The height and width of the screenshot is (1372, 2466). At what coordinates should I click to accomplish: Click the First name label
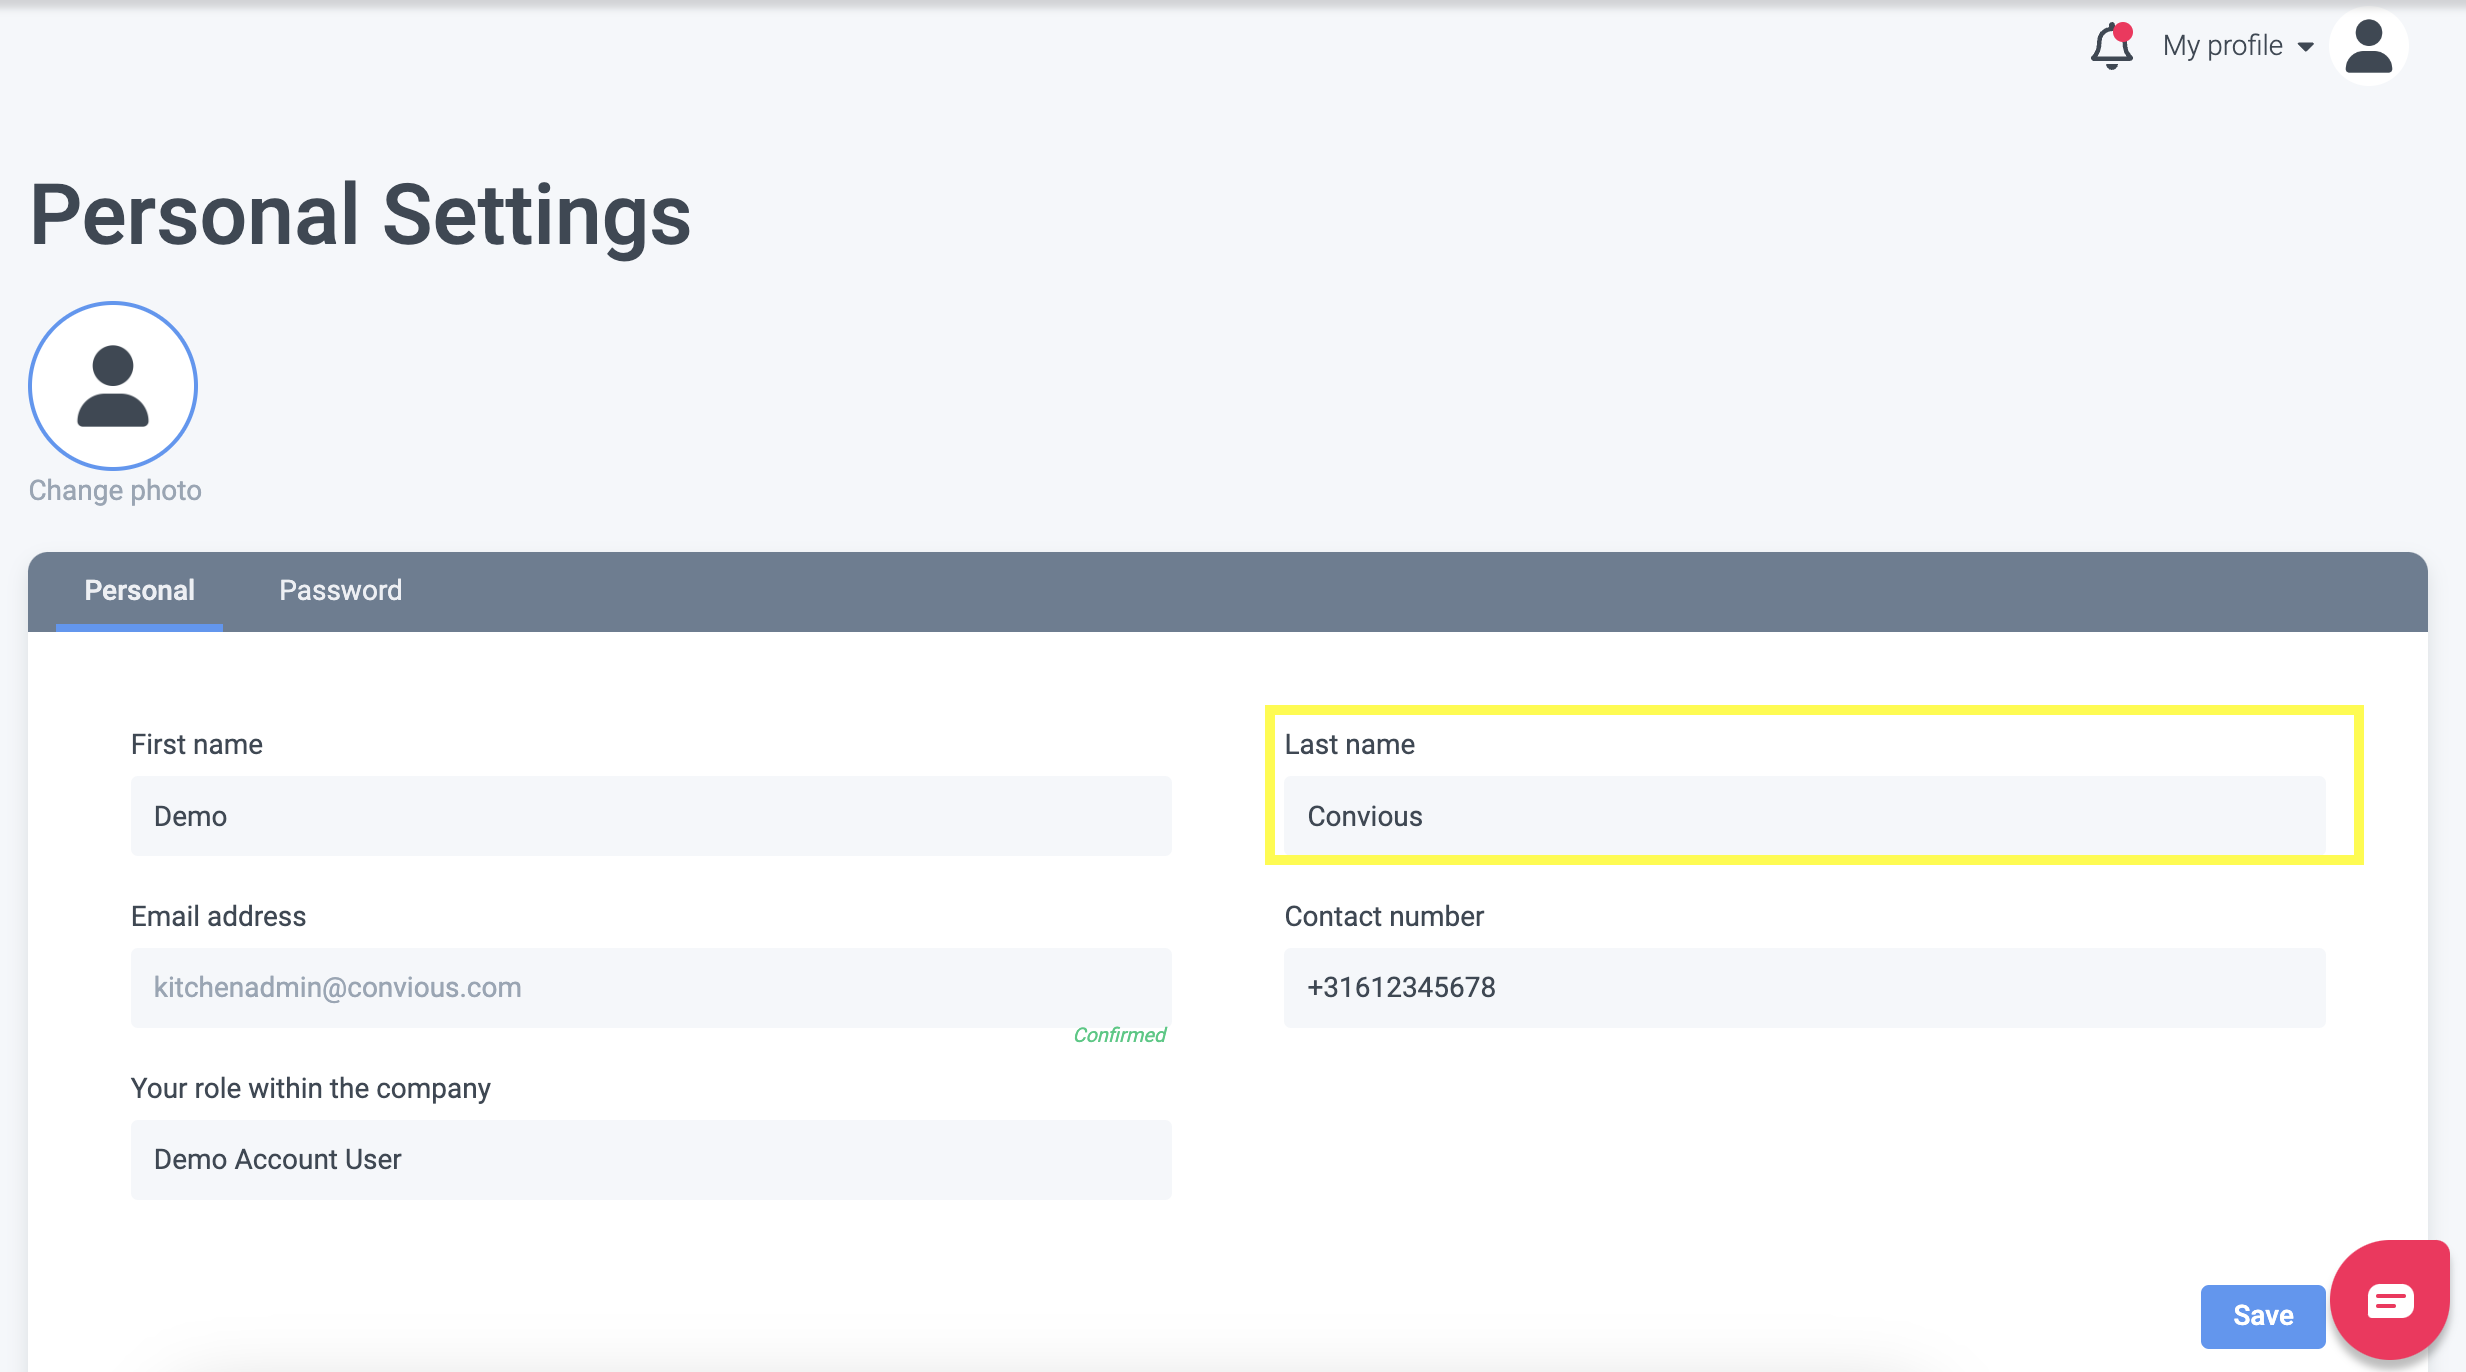[197, 744]
